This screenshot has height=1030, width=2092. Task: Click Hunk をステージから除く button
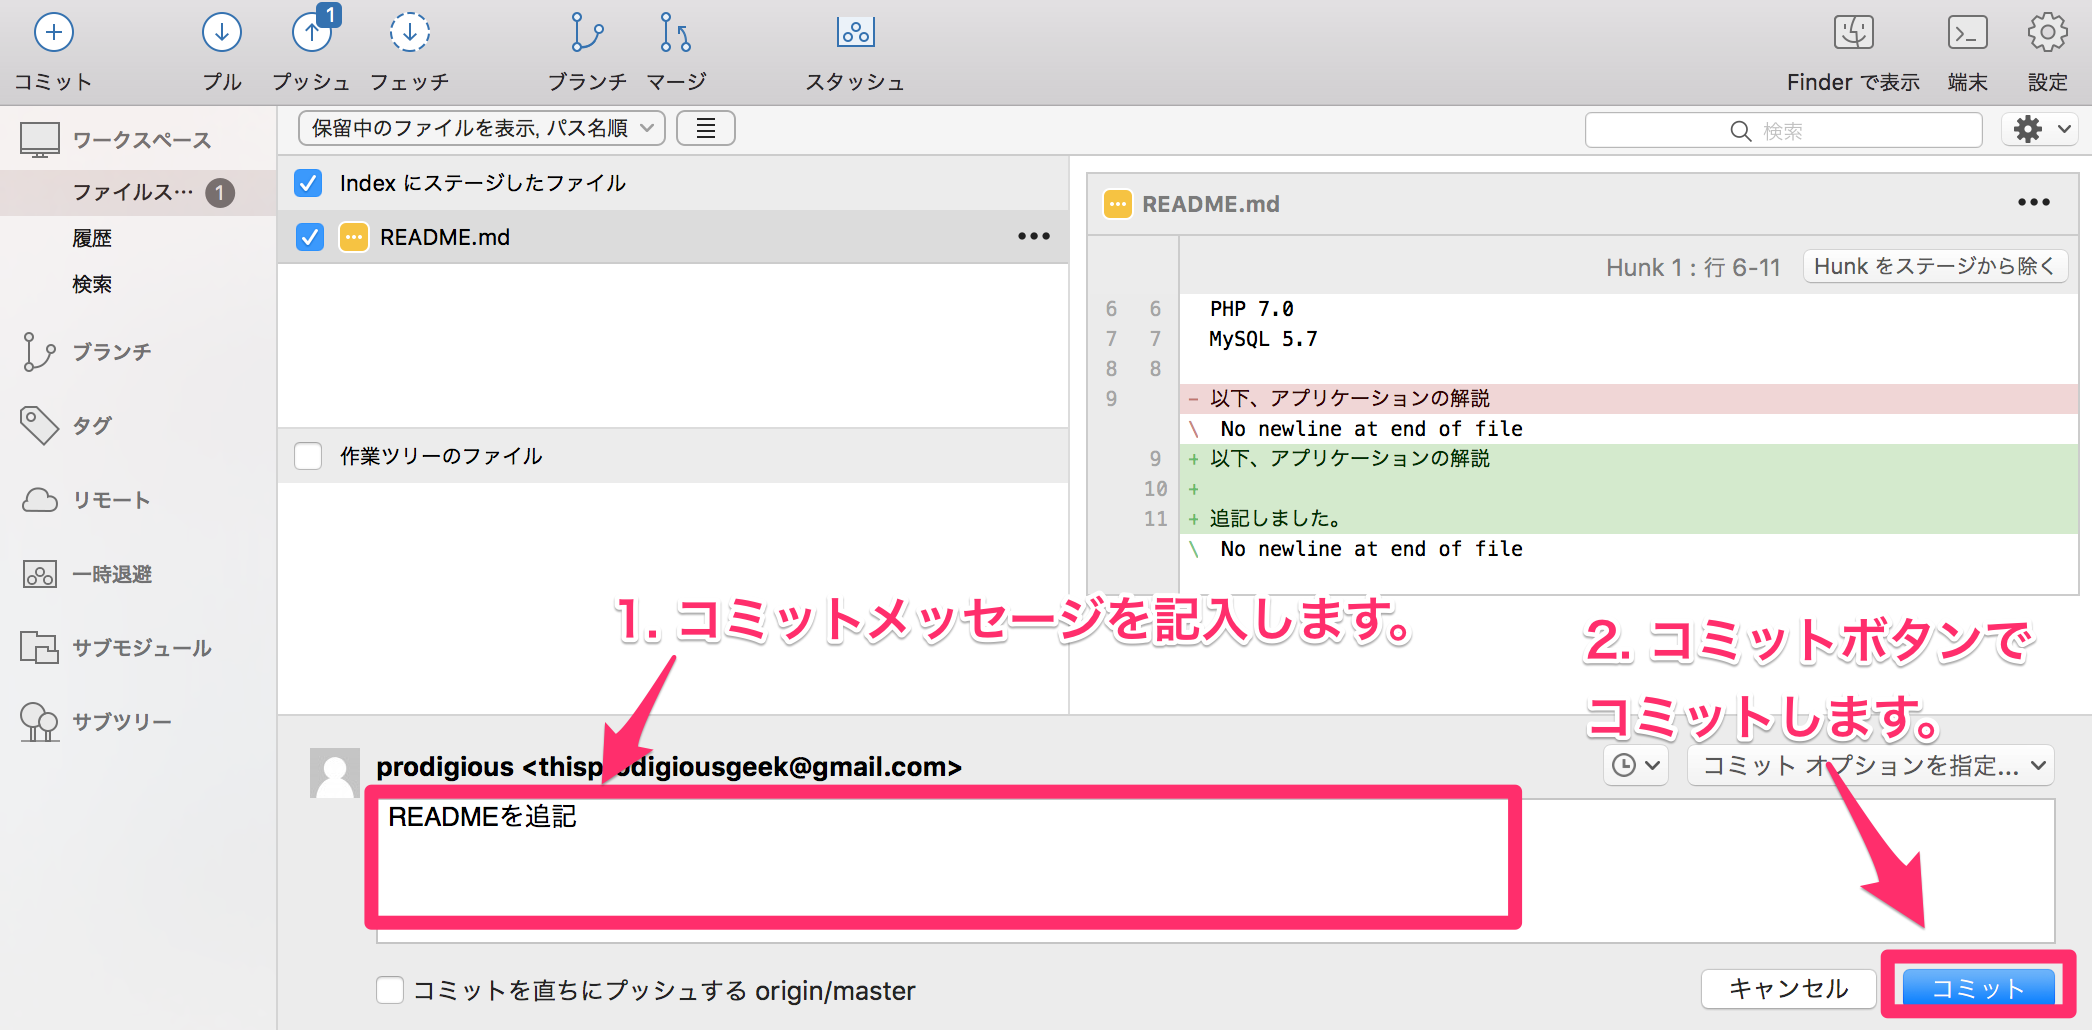(x=1935, y=267)
